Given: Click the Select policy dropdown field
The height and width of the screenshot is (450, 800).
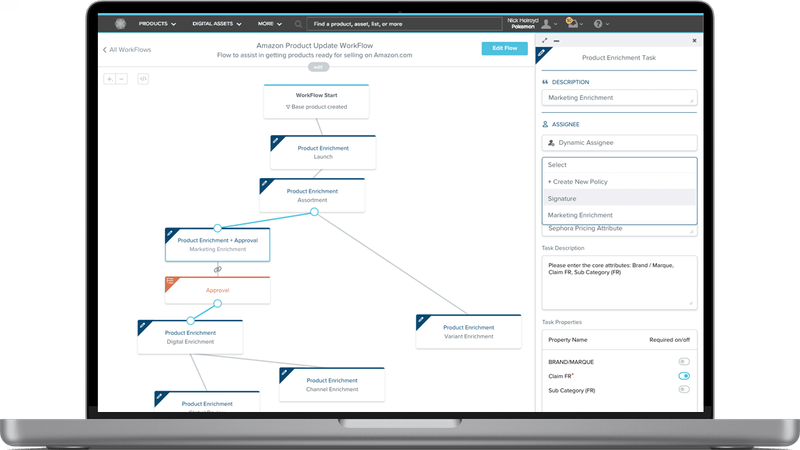Looking at the screenshot, I should click(619, 165).
